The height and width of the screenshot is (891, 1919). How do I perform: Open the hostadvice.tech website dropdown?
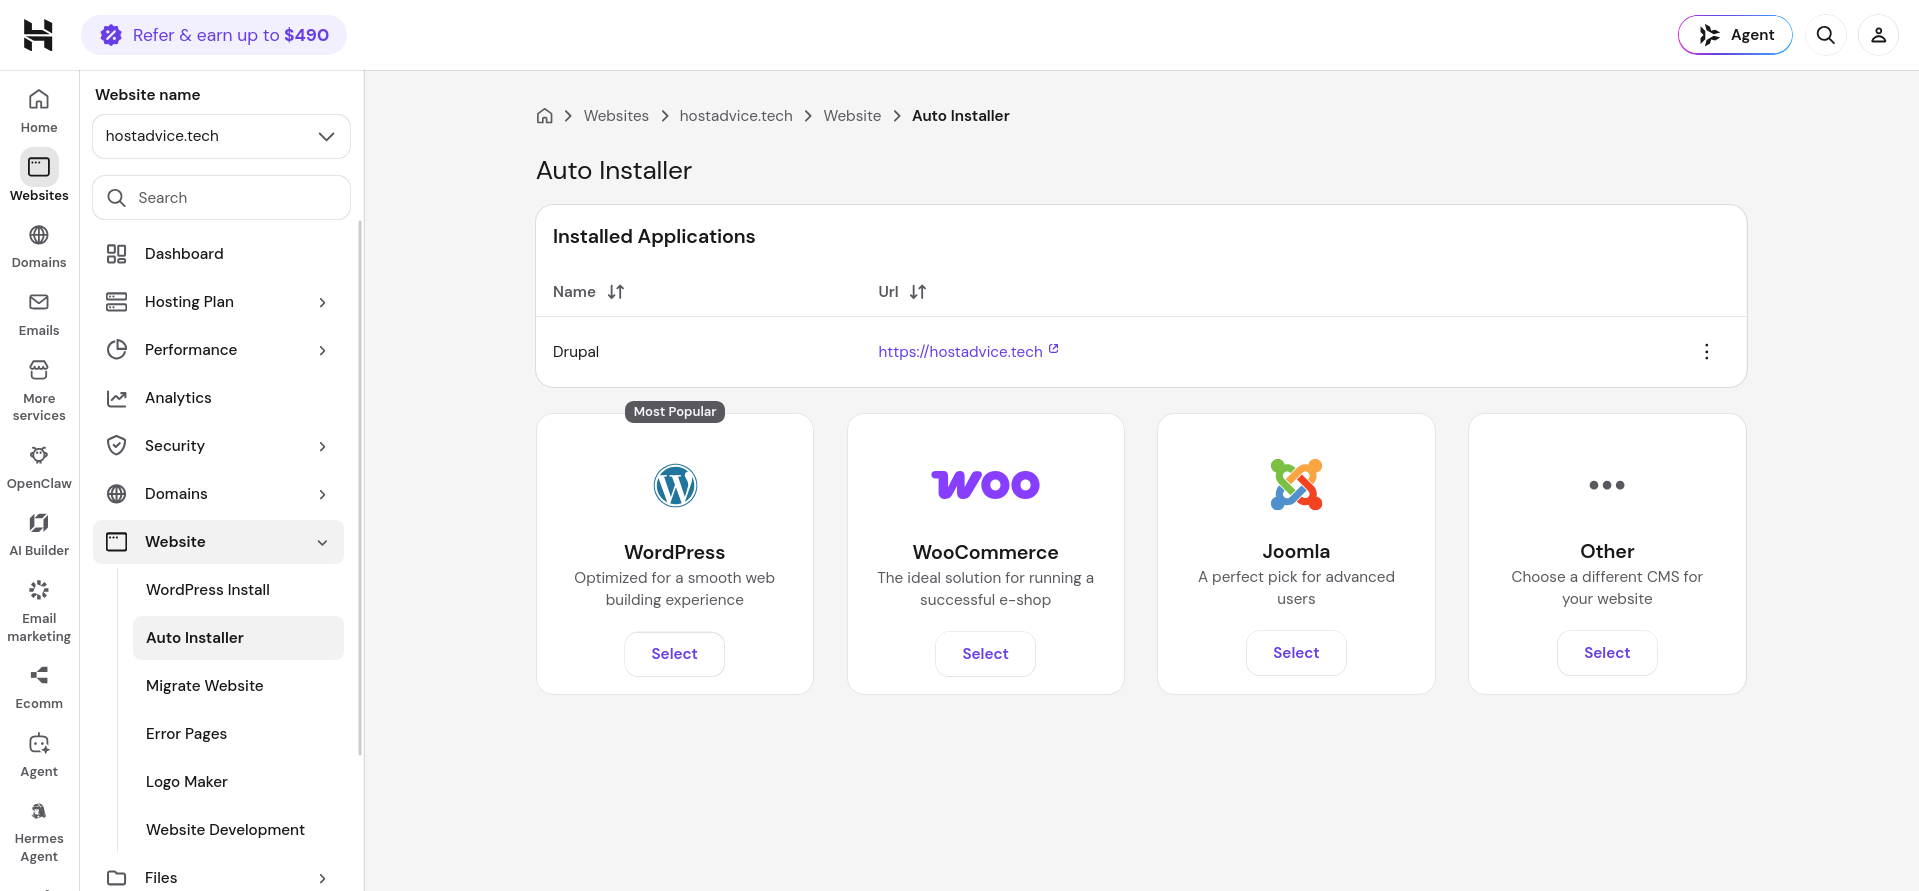[221, 136]
